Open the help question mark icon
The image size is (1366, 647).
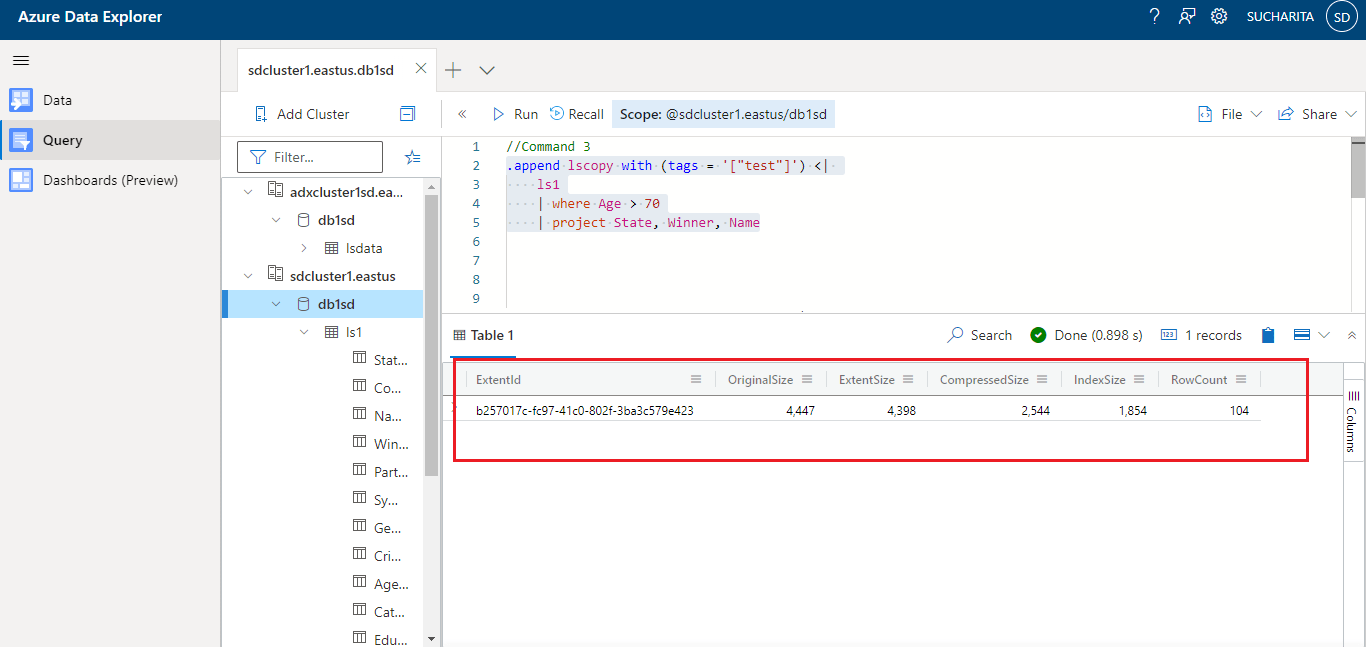(x=1154, y=16)
